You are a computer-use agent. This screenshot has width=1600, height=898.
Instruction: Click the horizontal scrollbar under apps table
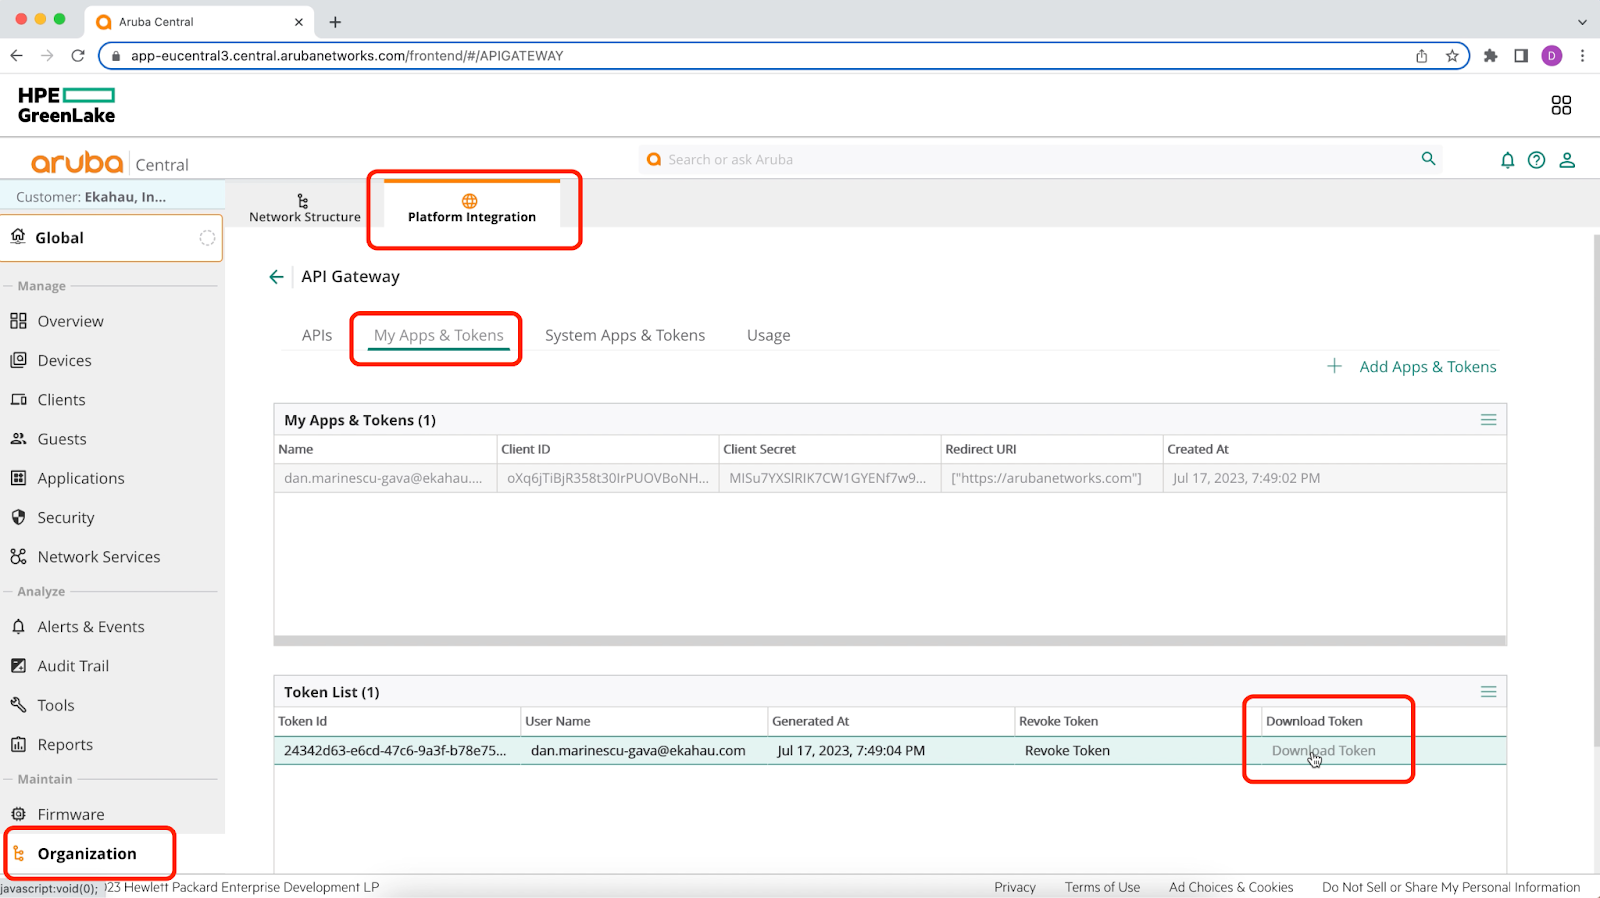pyautogui.click(x=889, y=641)
